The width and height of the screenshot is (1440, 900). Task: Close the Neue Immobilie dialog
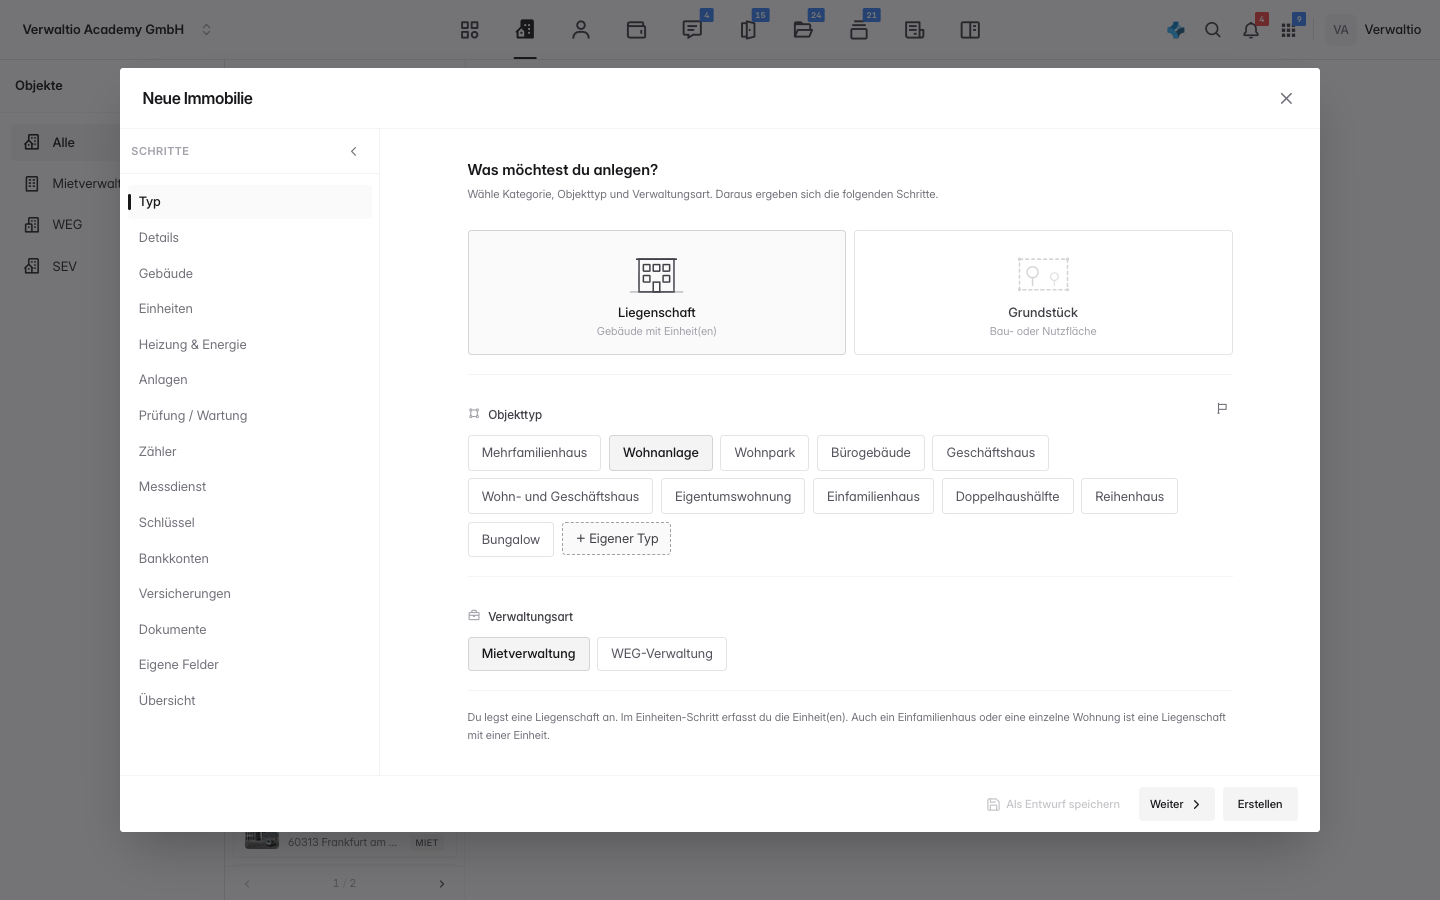(x=1286, y=98)
